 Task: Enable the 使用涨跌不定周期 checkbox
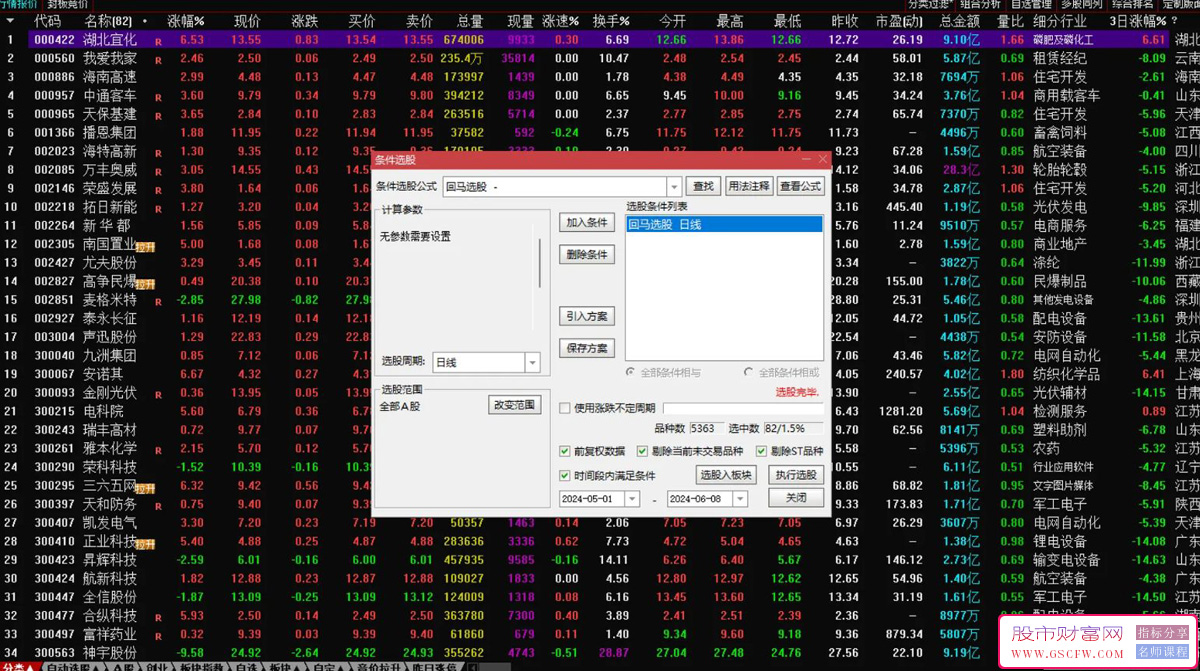[x=565, y=408]
